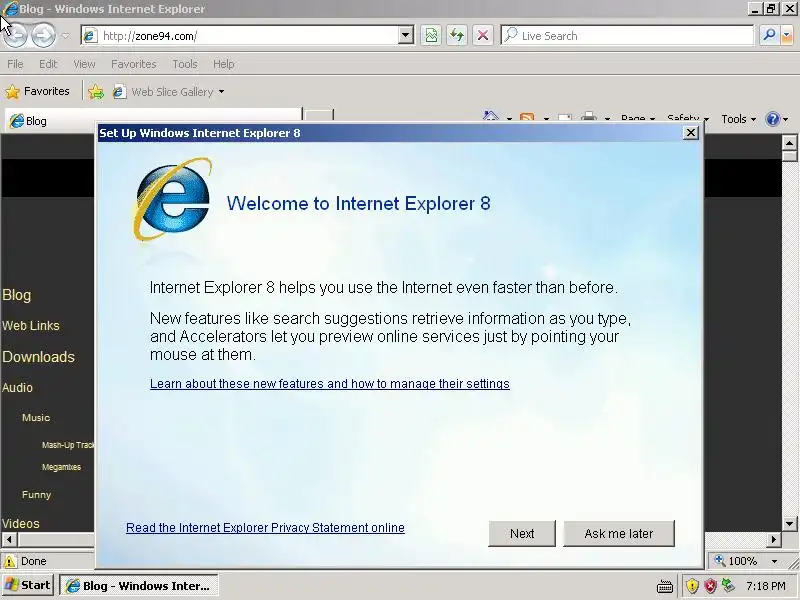Expand the Web Slice Gallery dropdown arrow
The height and width of the screenshot is (600, 800).
point(221,92)
